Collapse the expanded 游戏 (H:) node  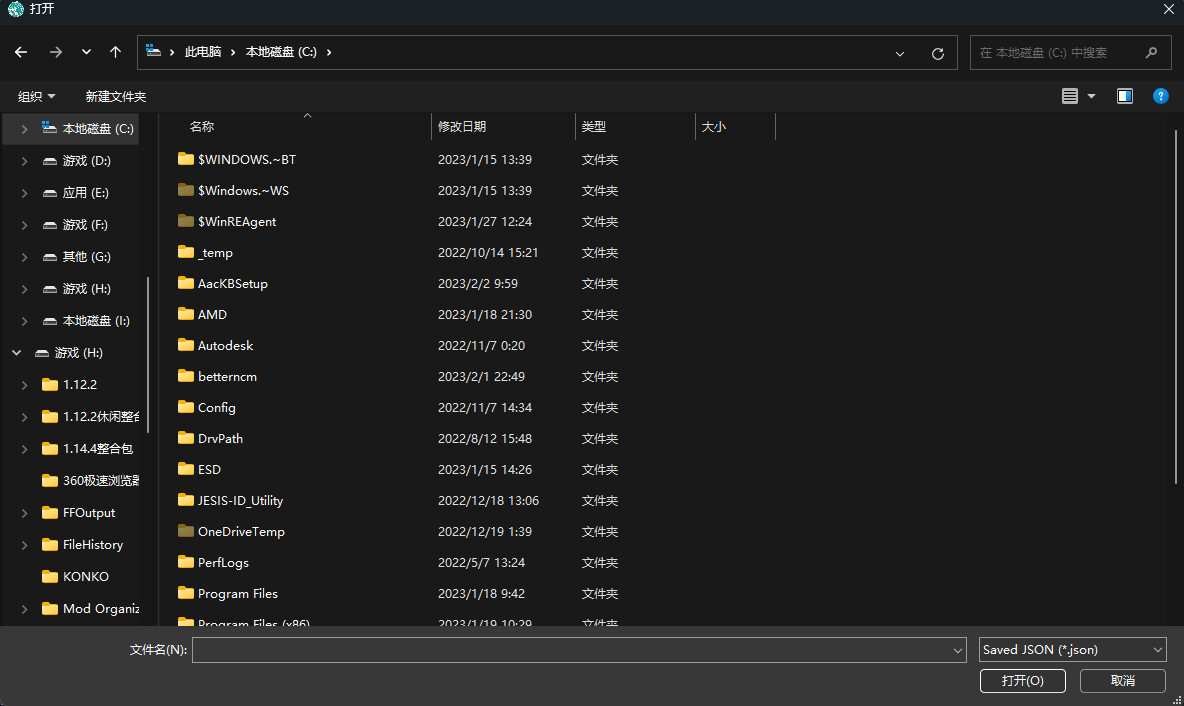(x=17, y=353)
